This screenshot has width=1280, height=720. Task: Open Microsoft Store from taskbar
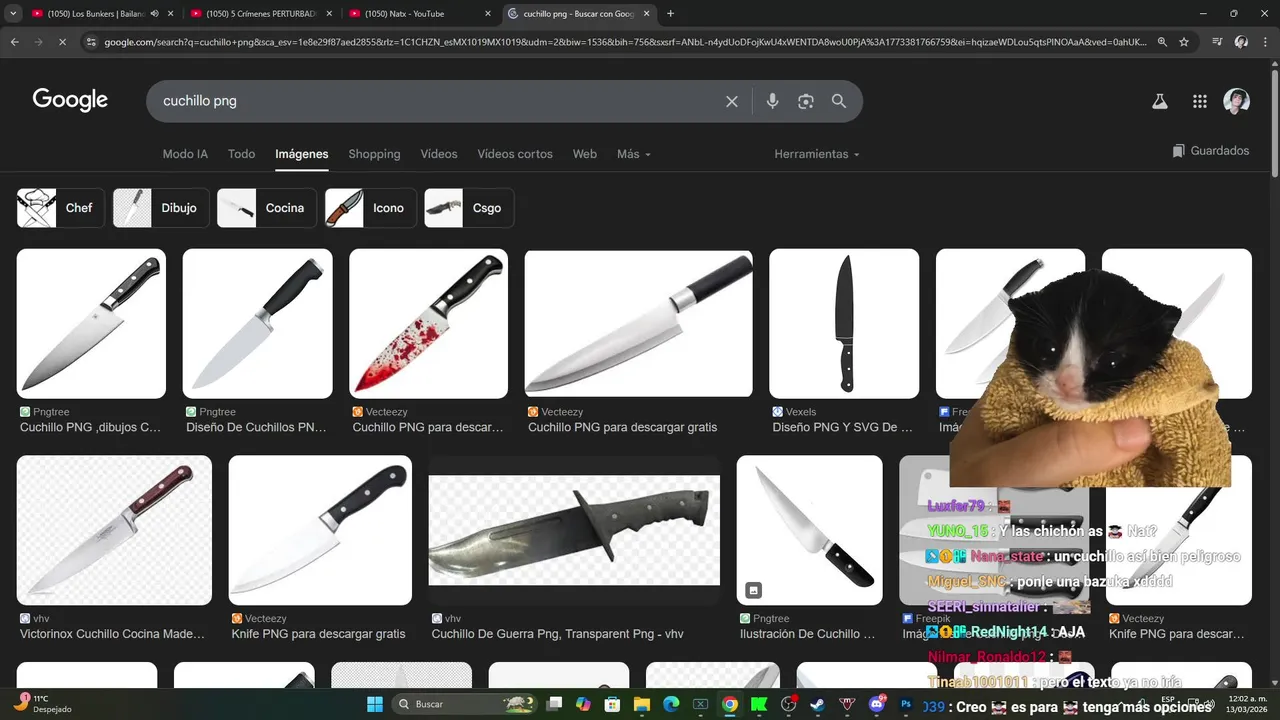[612, 704]
